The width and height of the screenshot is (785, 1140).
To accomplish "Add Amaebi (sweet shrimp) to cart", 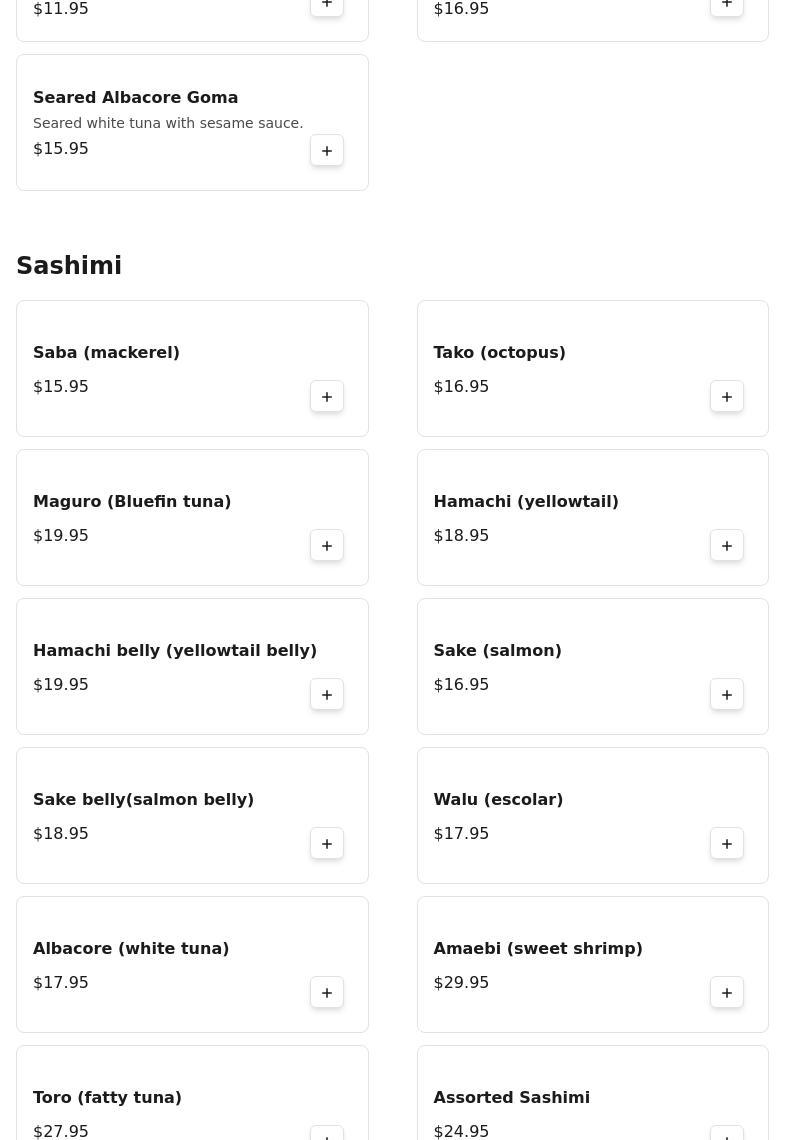I will pyautogui.click(x=727, y=992).
